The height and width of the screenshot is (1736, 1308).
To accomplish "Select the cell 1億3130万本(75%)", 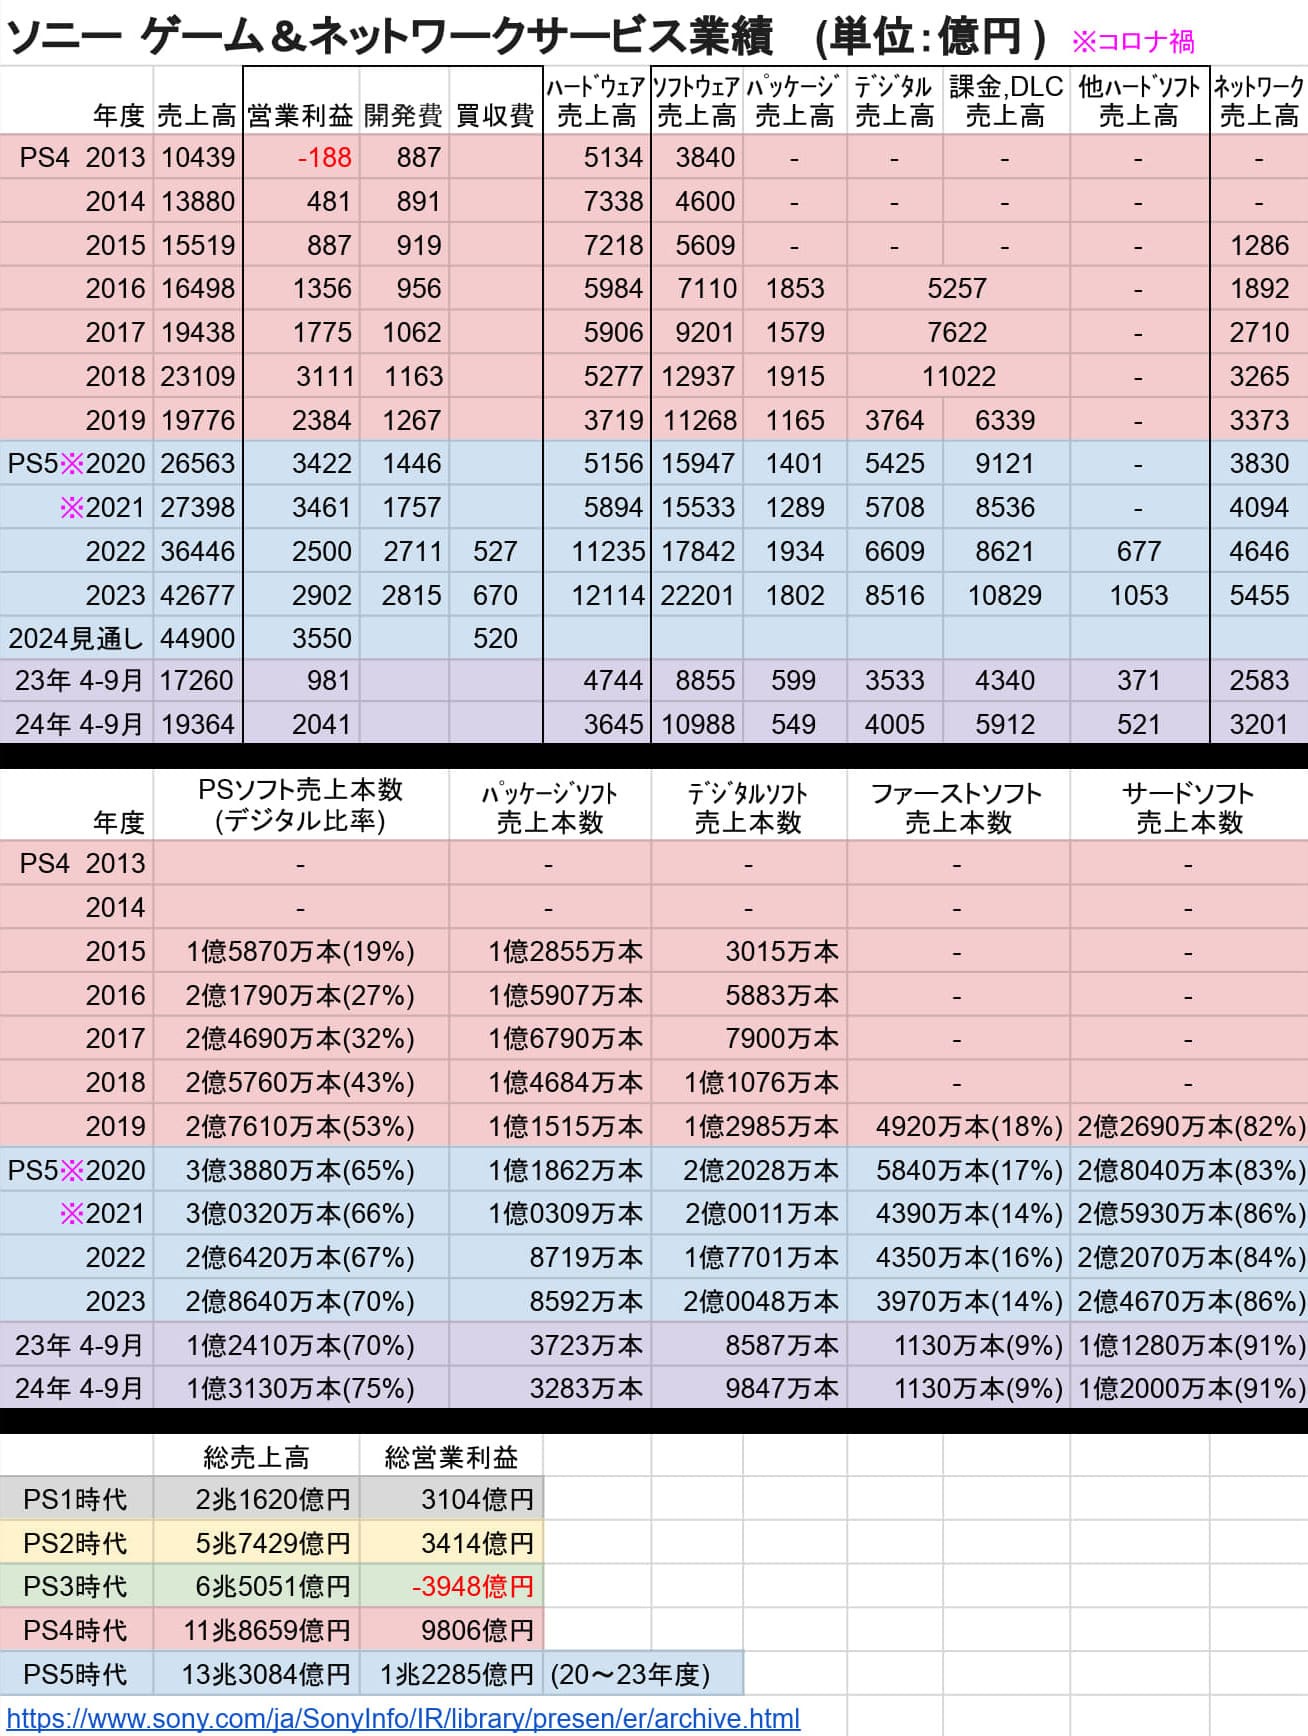I will (300, 1389).
